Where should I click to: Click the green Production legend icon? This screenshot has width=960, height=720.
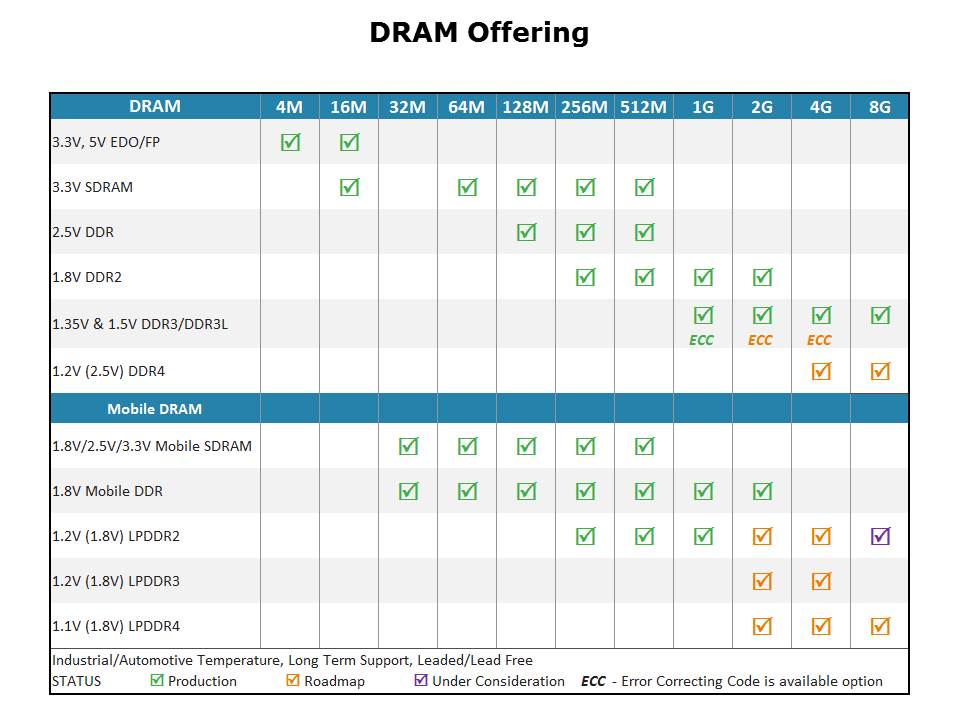[x=156, y=681]
